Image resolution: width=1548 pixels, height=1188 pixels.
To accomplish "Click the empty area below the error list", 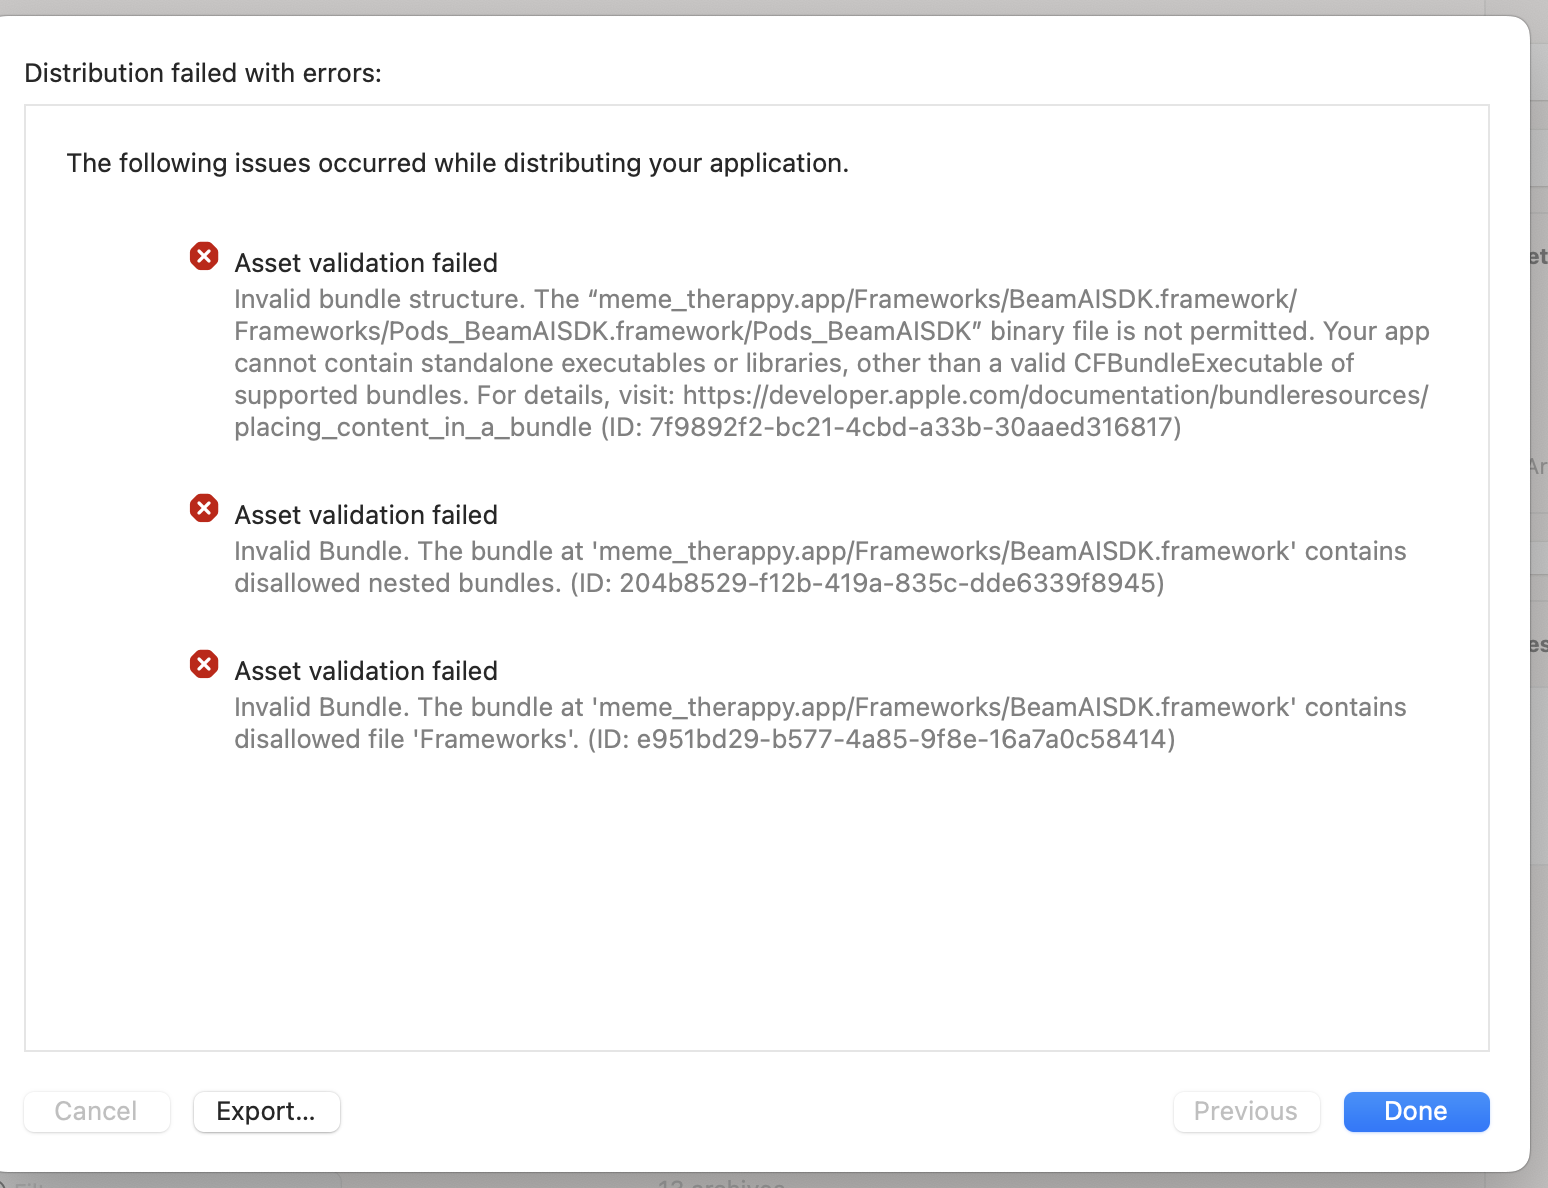I will (x=756, y=900).
